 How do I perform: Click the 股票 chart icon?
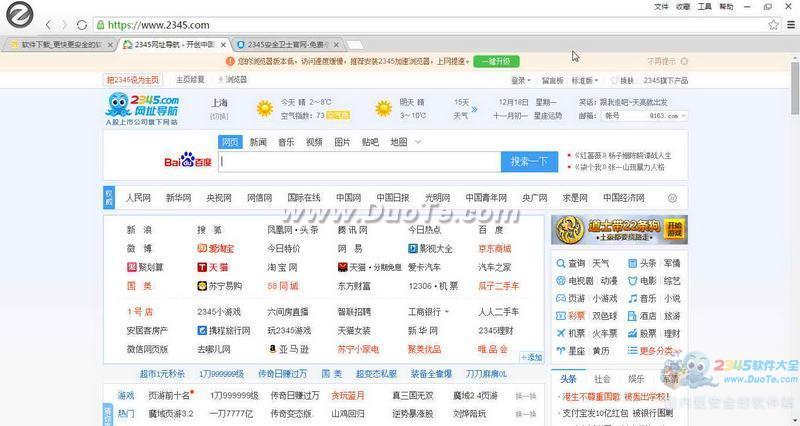click(x=633, y=333)
